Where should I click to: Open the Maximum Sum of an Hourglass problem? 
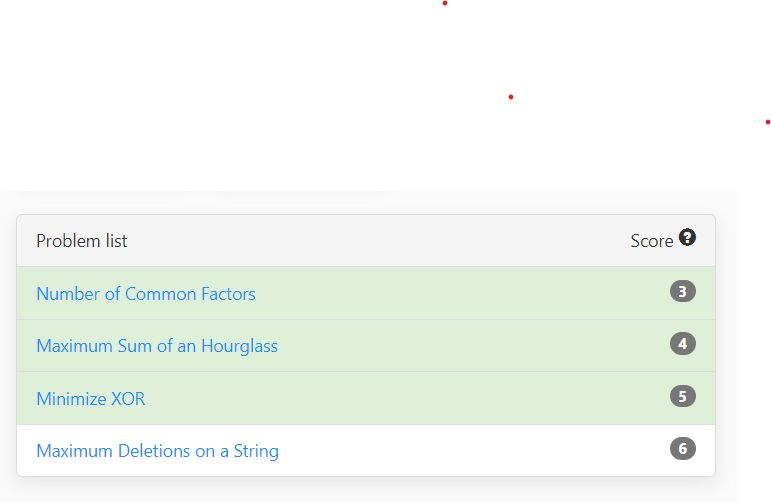[157, 346]
